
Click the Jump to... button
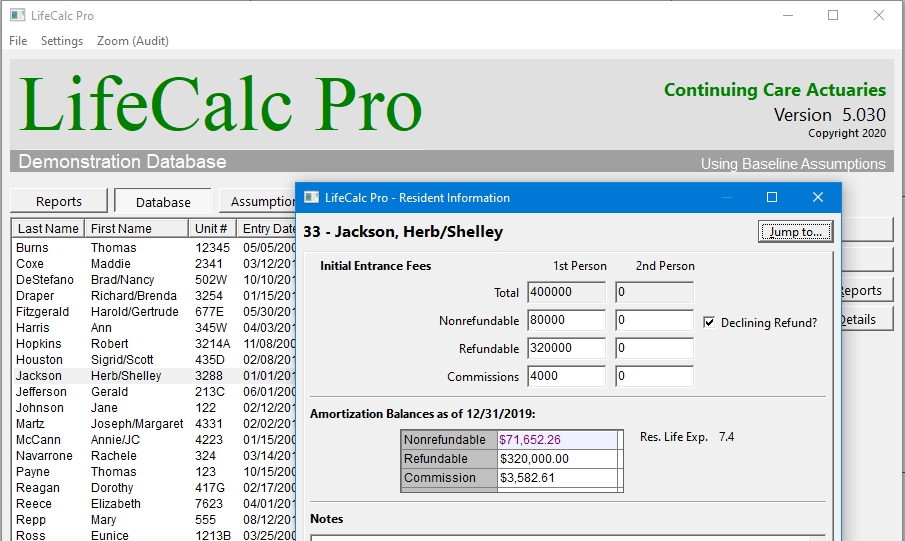click(x=795, y=232)
